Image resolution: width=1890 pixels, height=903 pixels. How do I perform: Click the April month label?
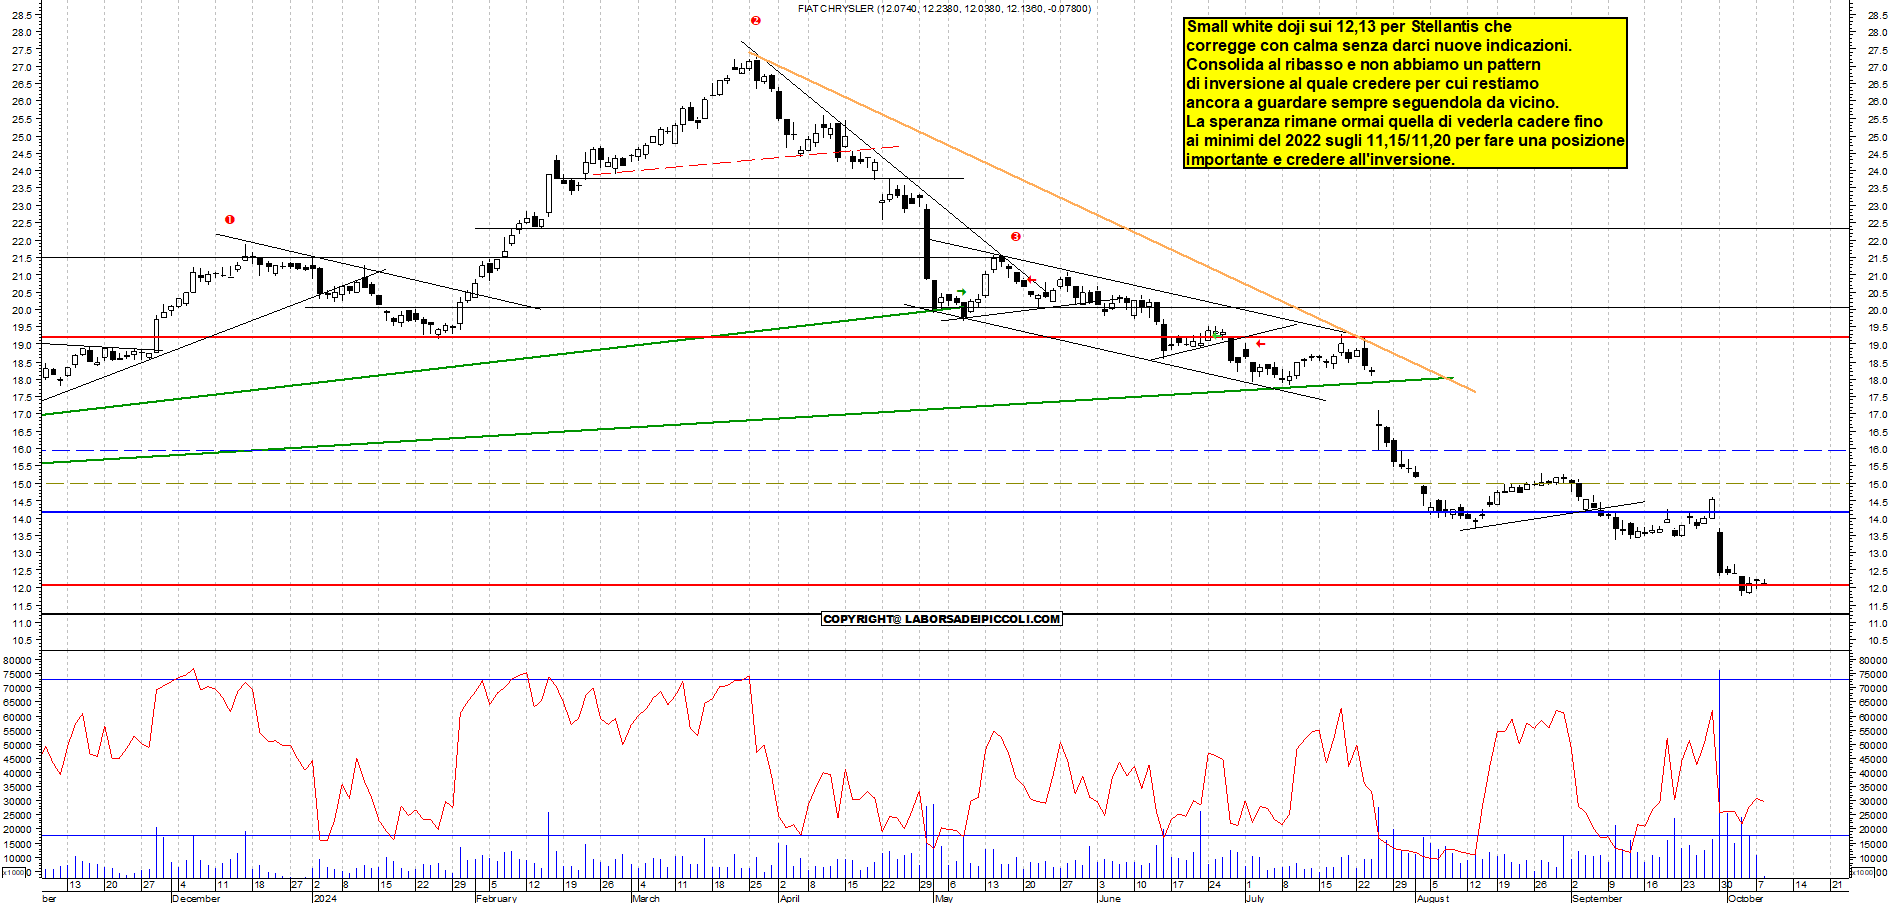pos(789,898)
